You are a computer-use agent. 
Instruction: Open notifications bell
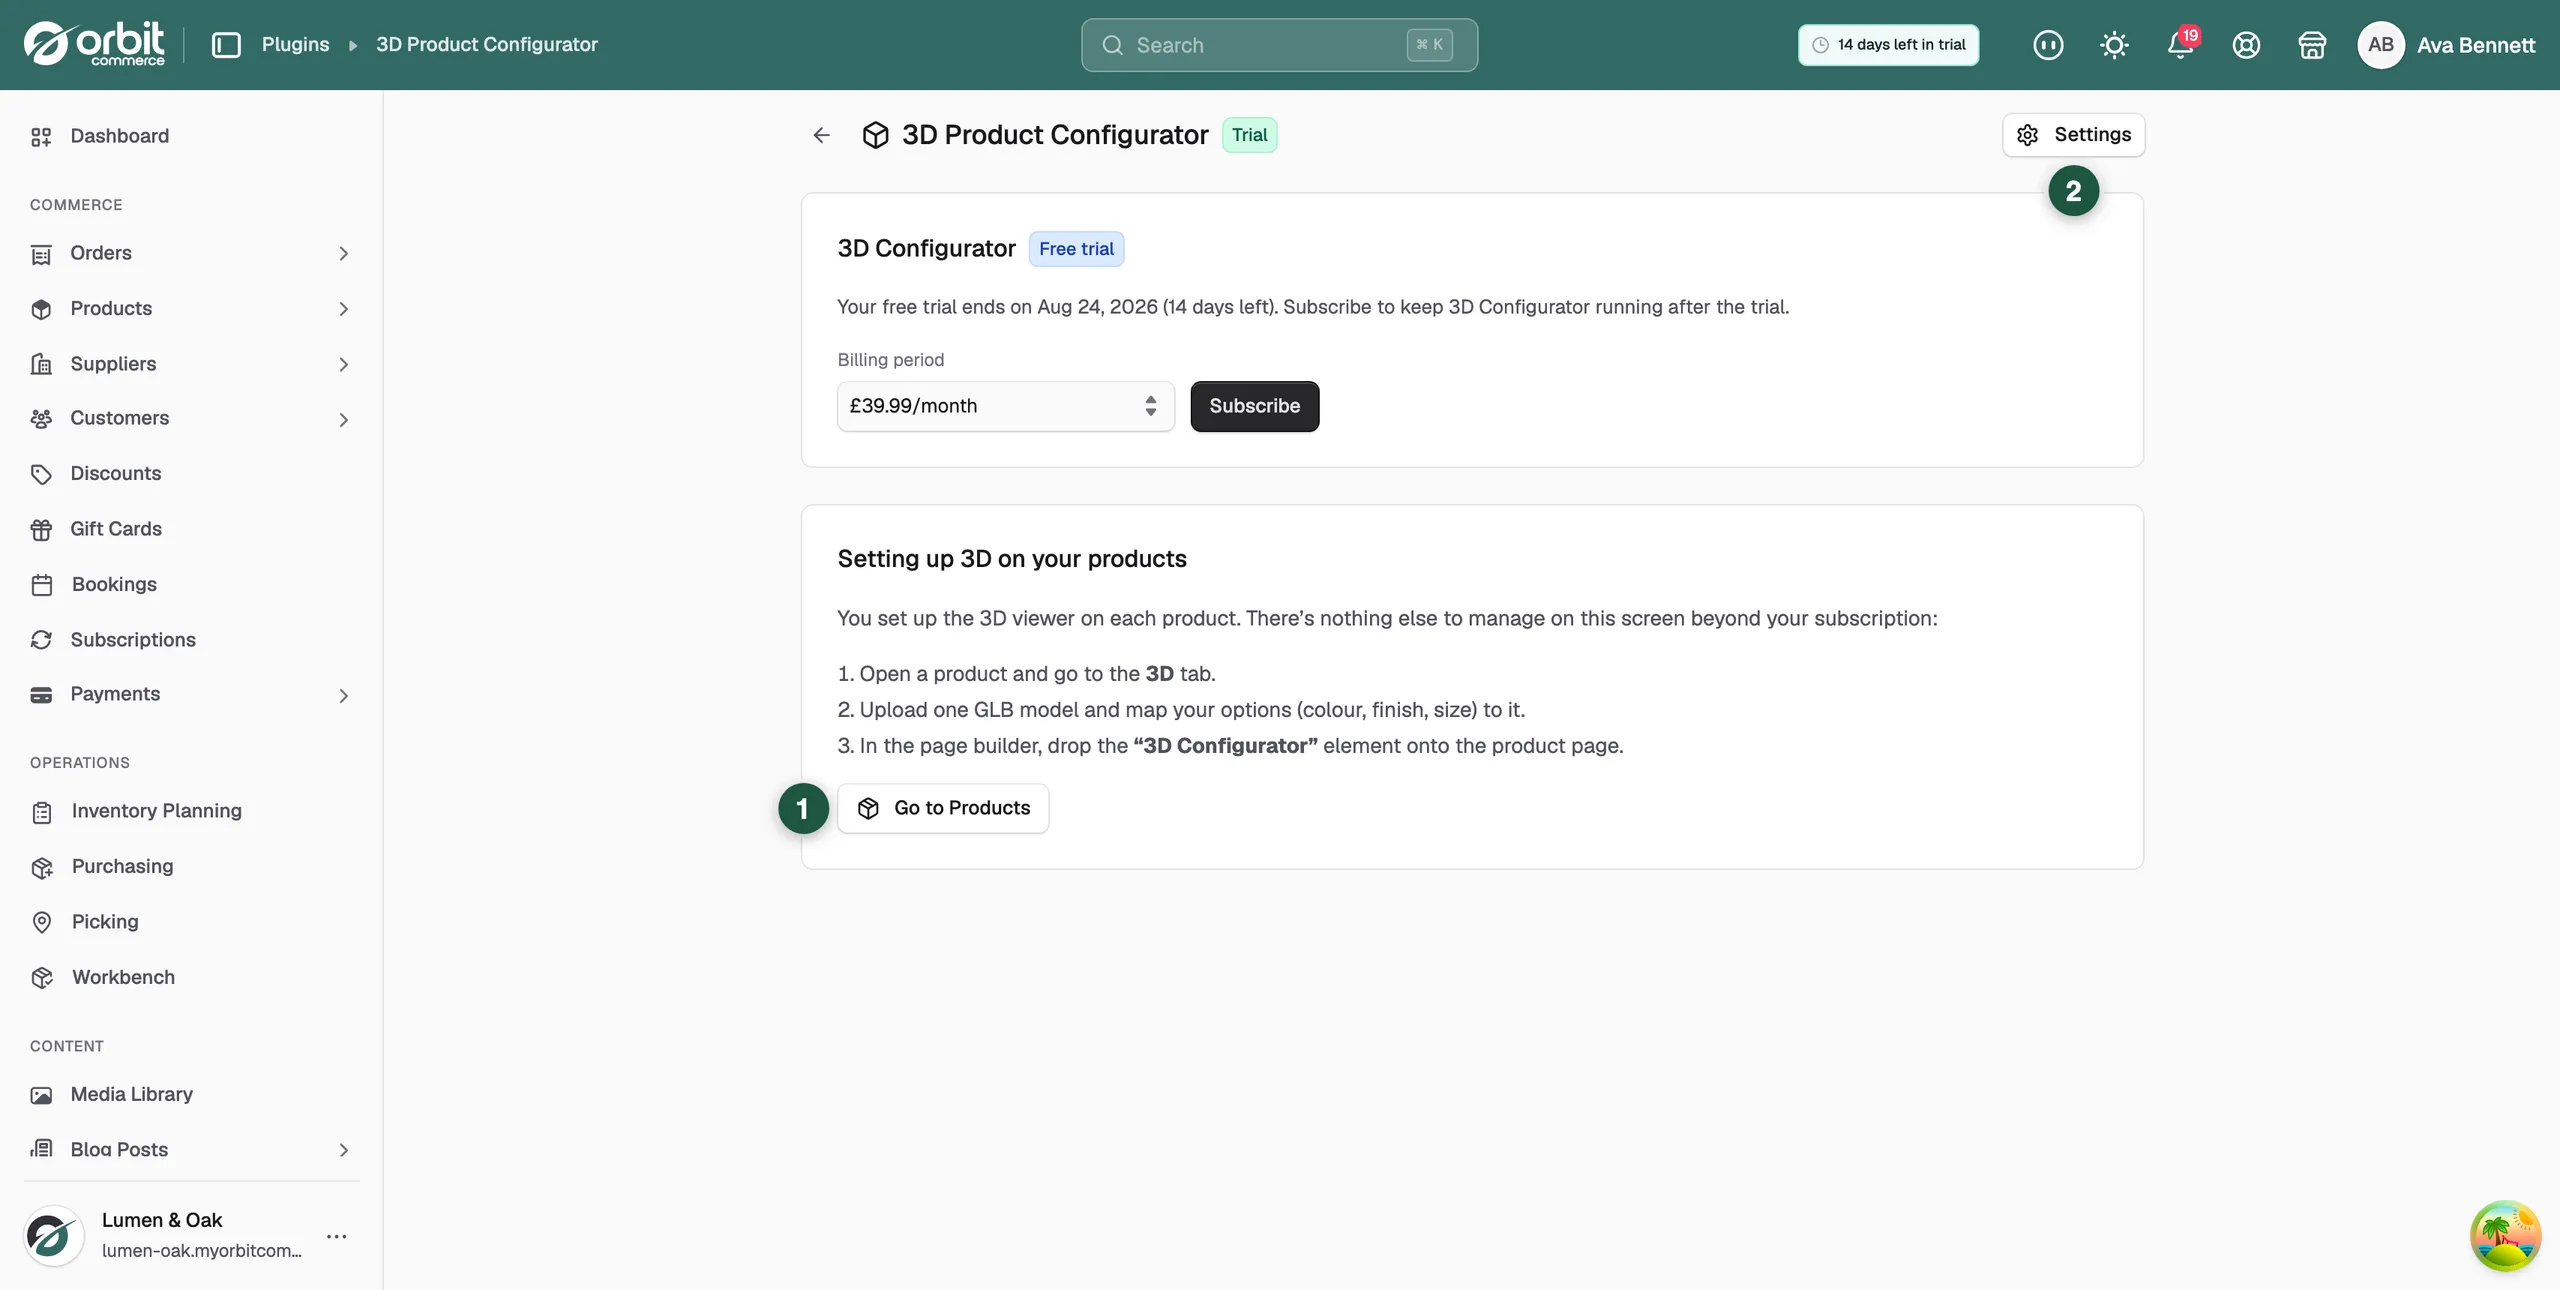pos(2180,45)
